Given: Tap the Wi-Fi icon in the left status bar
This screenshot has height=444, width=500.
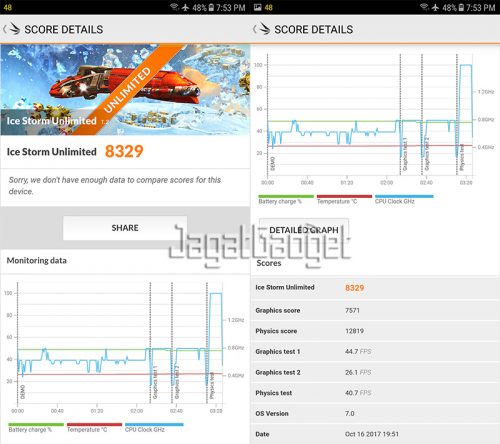Looking at the screenshot, I should [174, 7].
